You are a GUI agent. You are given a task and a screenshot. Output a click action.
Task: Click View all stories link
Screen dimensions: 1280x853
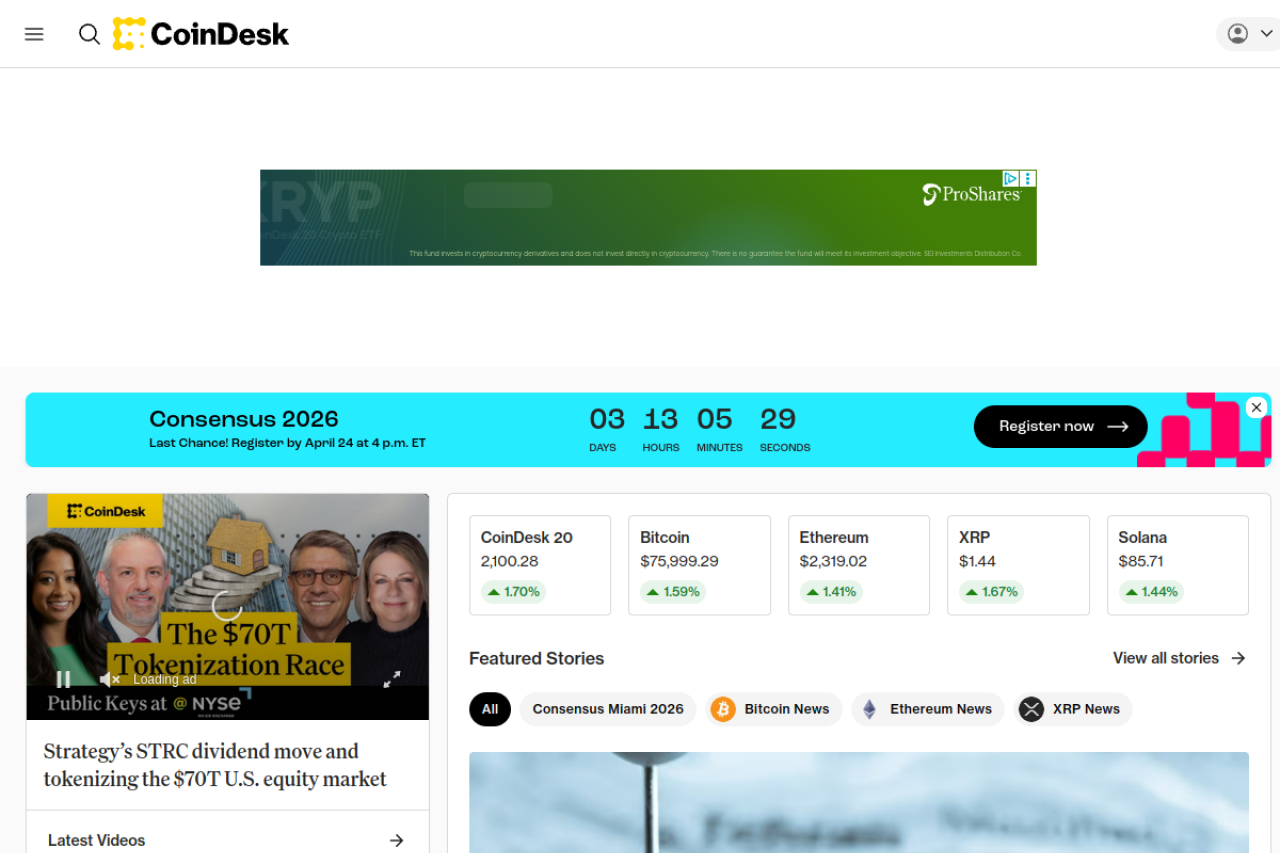click(x=1179, y=658)
